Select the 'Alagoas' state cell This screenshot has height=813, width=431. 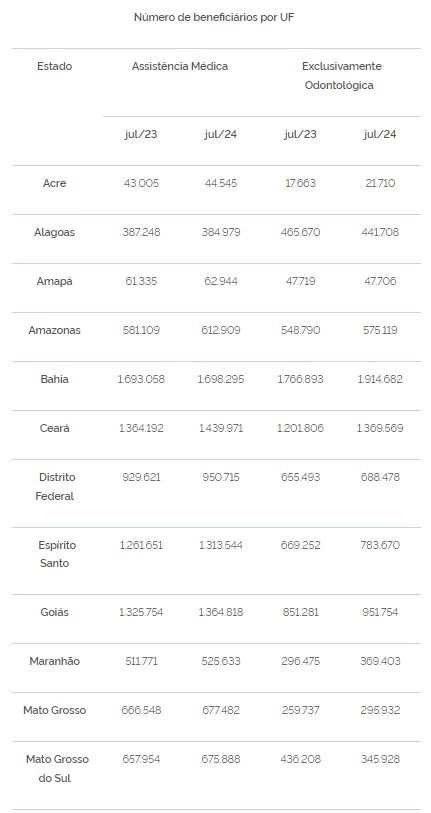click(54, 232)
